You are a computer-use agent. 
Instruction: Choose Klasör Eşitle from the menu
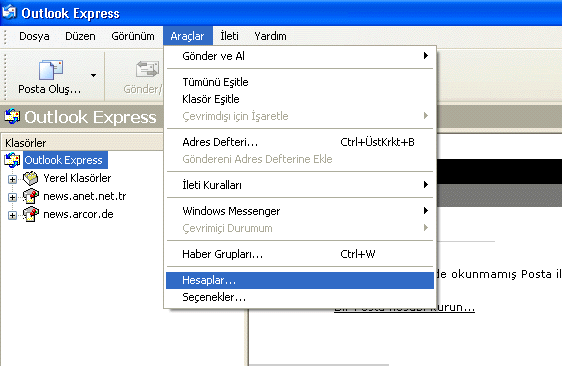pos(300,99)
